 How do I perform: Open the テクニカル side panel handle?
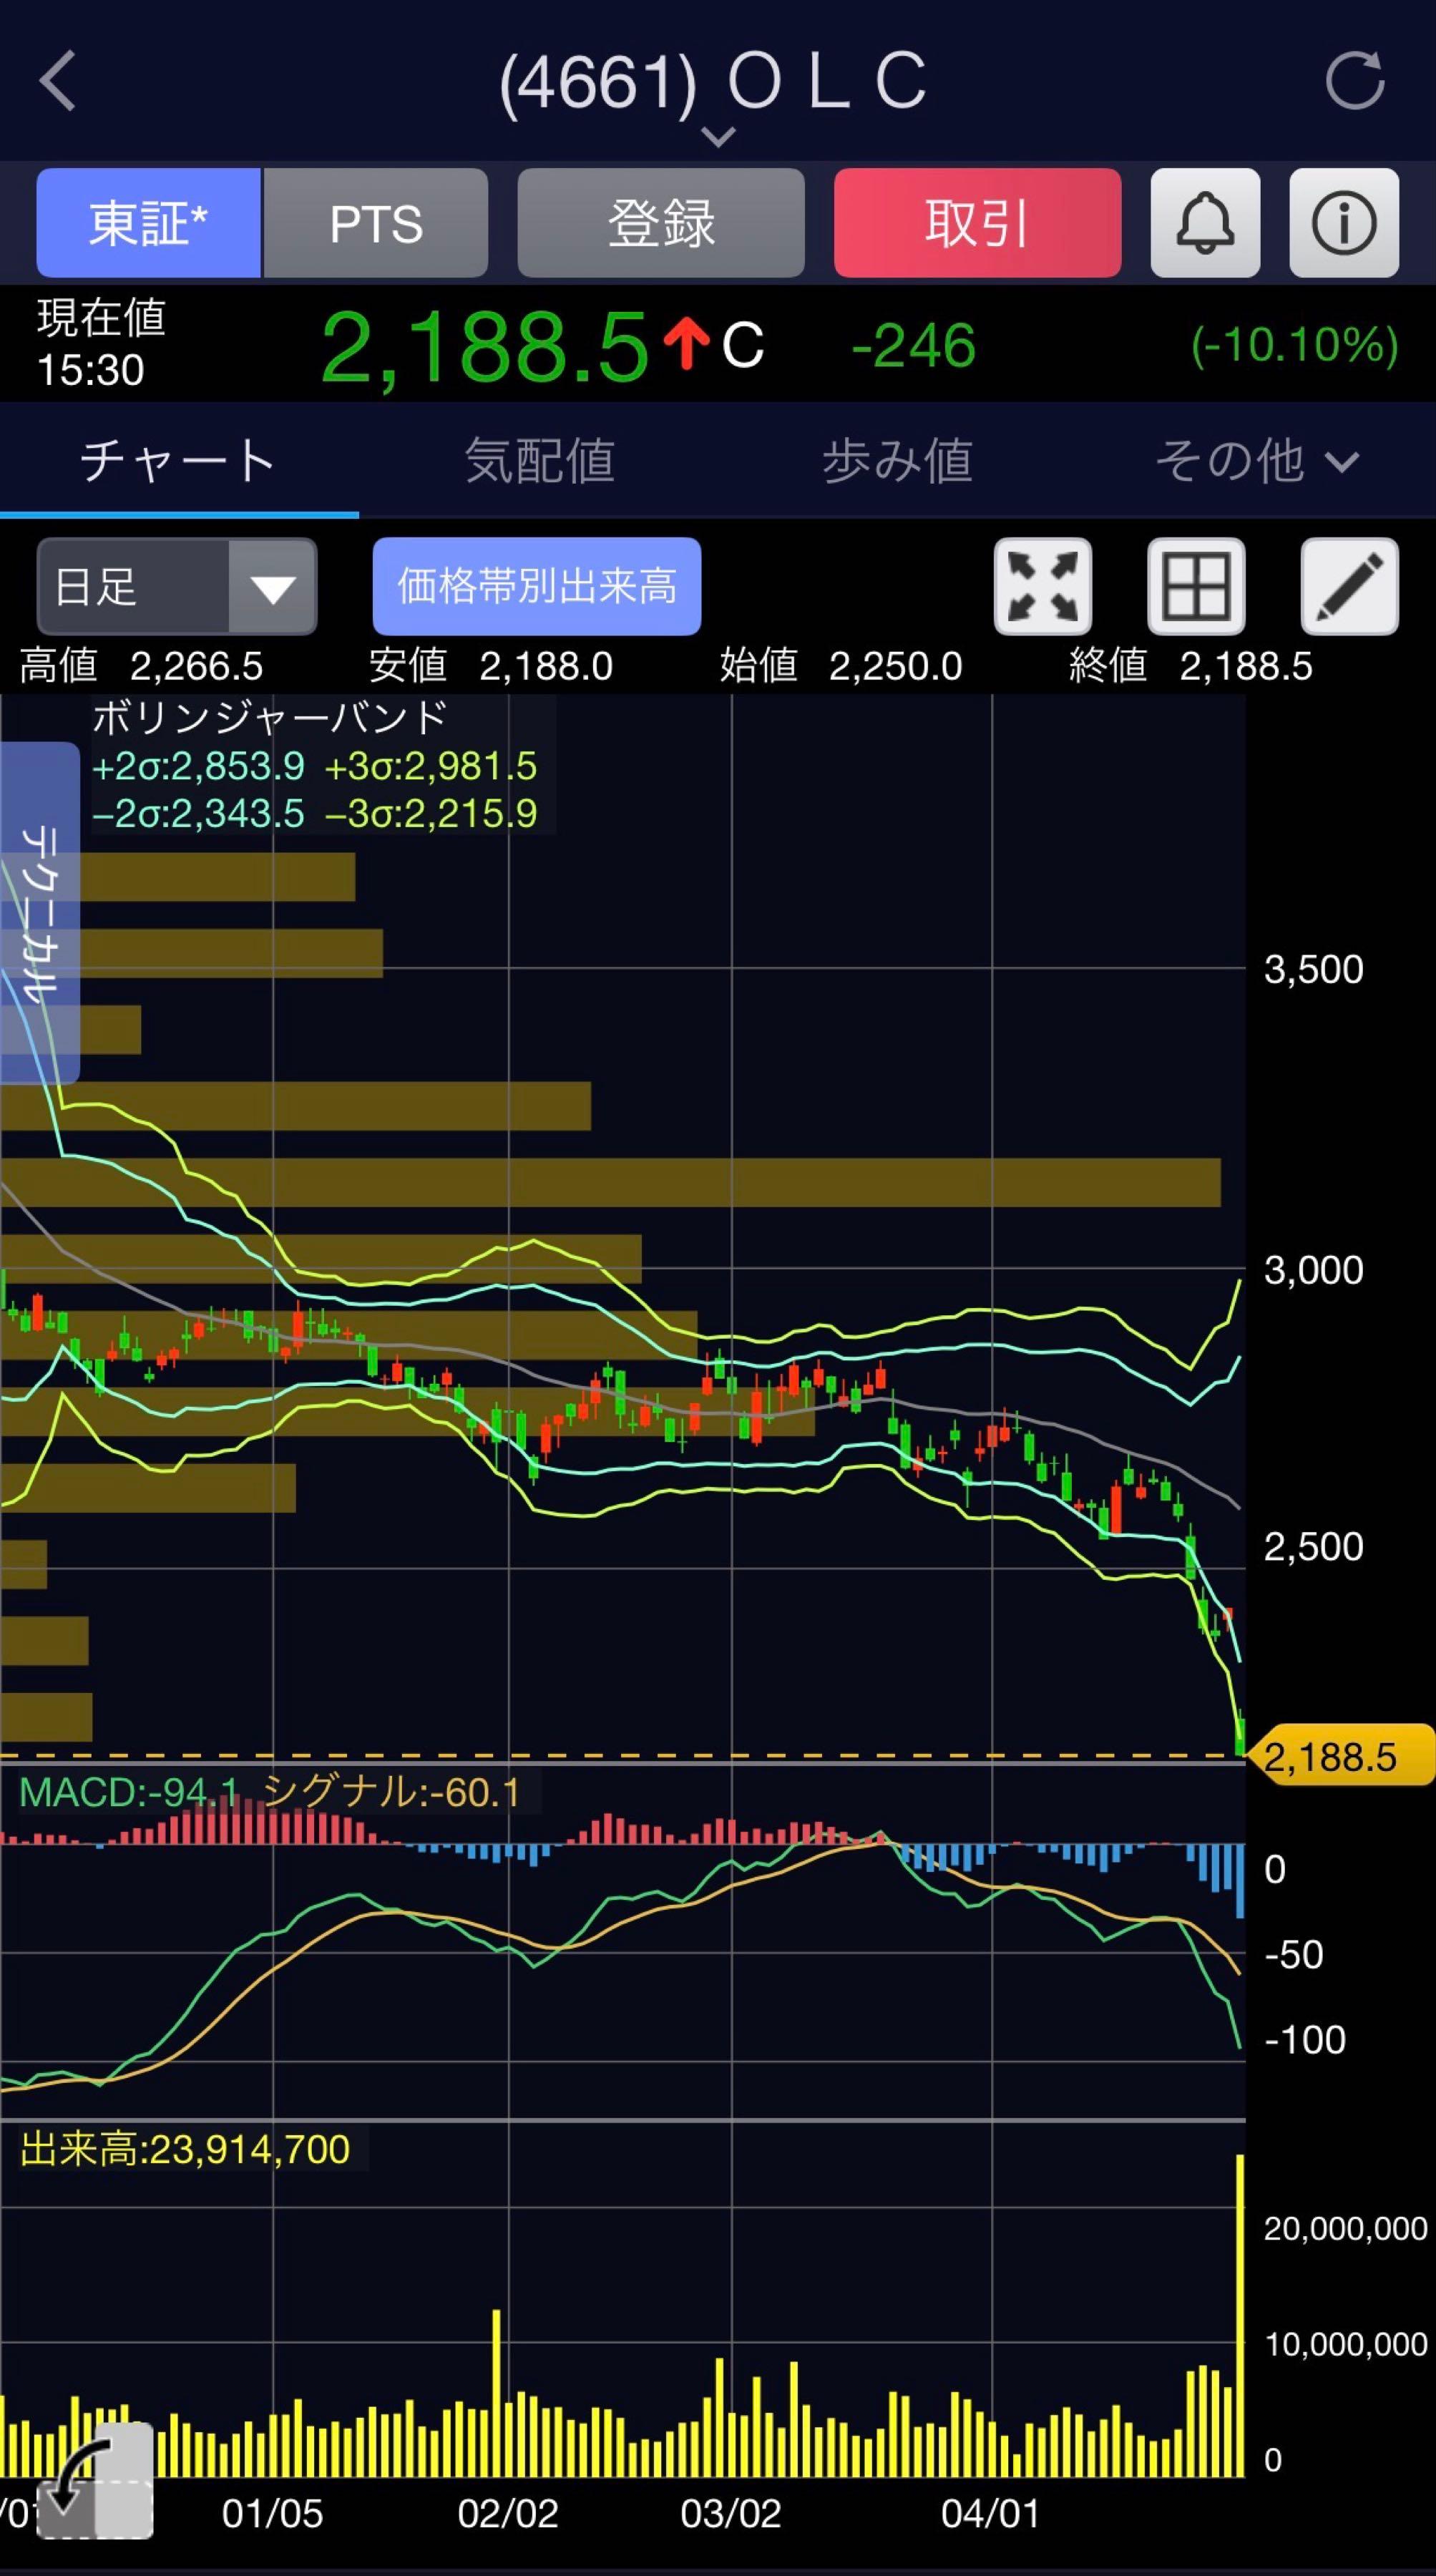[40, 912]
